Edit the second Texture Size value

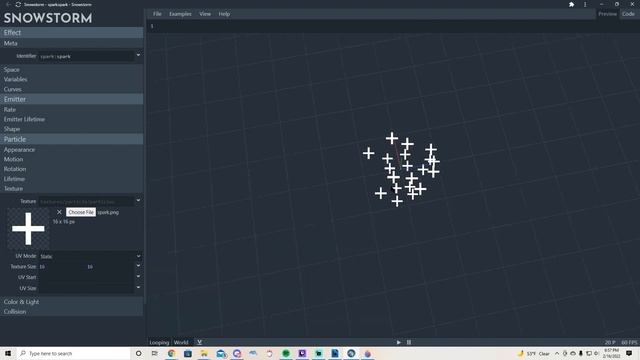point(110,267)
